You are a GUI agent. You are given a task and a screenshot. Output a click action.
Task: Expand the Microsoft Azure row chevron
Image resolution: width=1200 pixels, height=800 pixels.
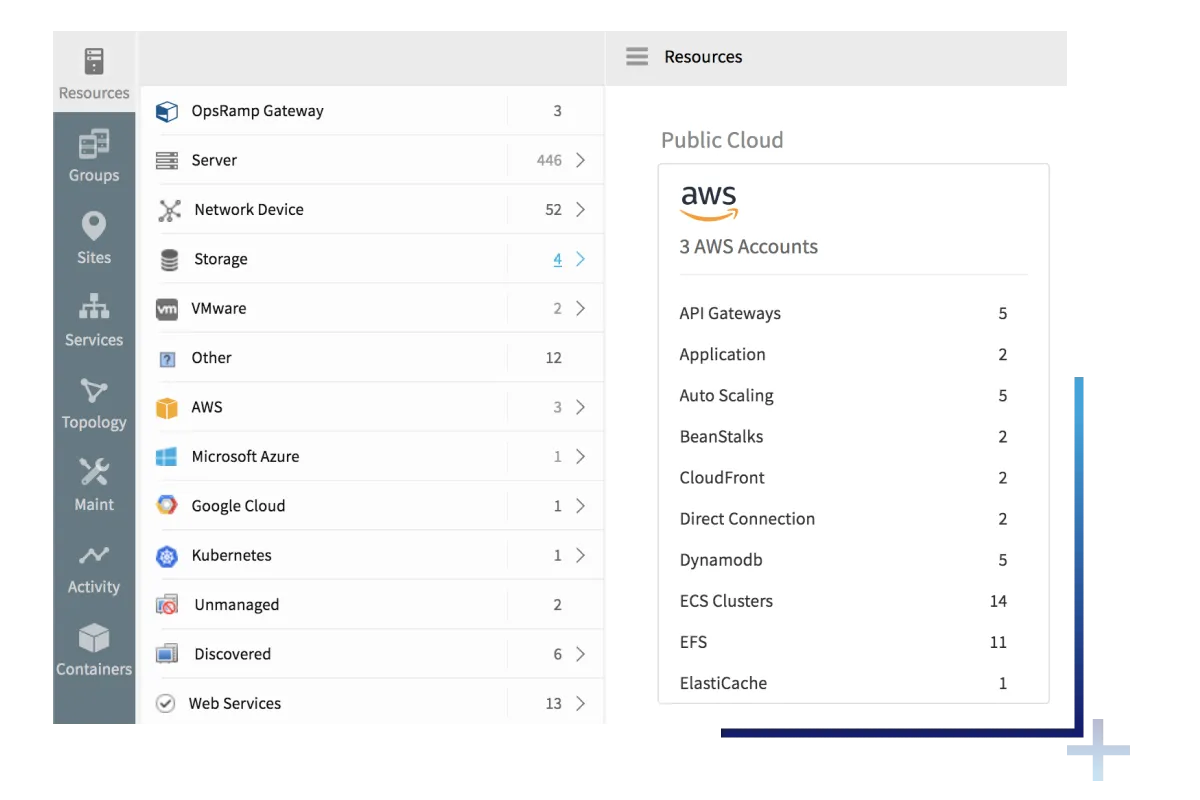coord(581,457)
